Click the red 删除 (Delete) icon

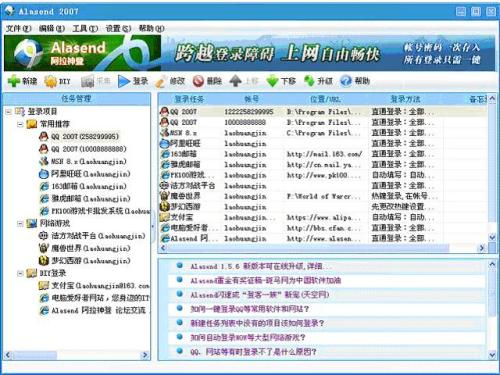pyautogui.click(x=199, y=81)
